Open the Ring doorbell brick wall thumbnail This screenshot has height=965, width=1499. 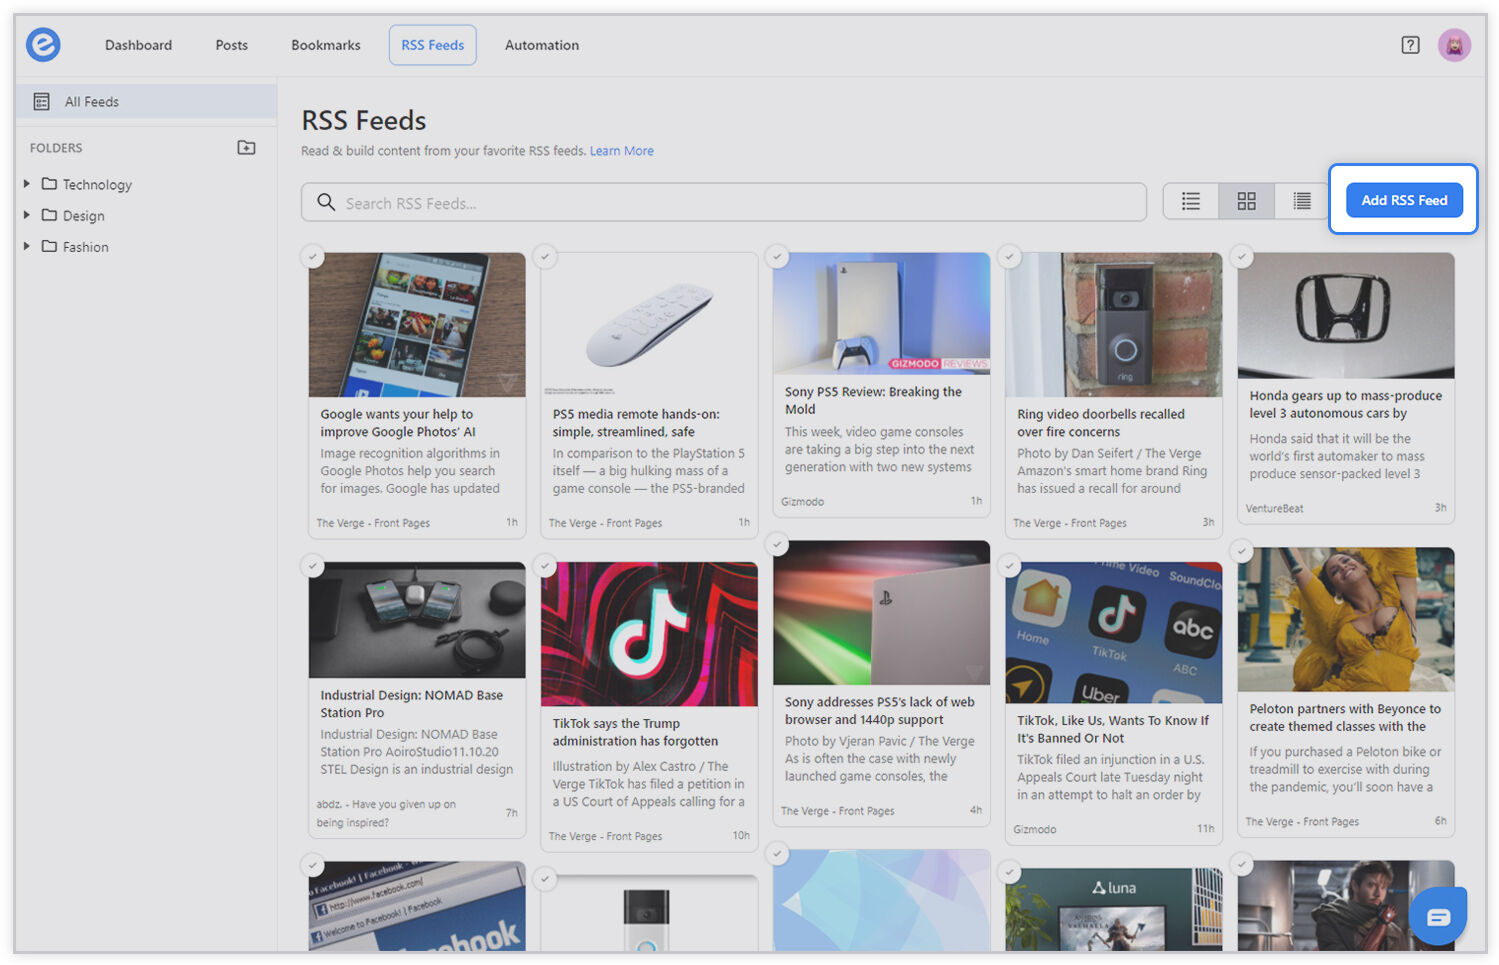[1113, 325]
